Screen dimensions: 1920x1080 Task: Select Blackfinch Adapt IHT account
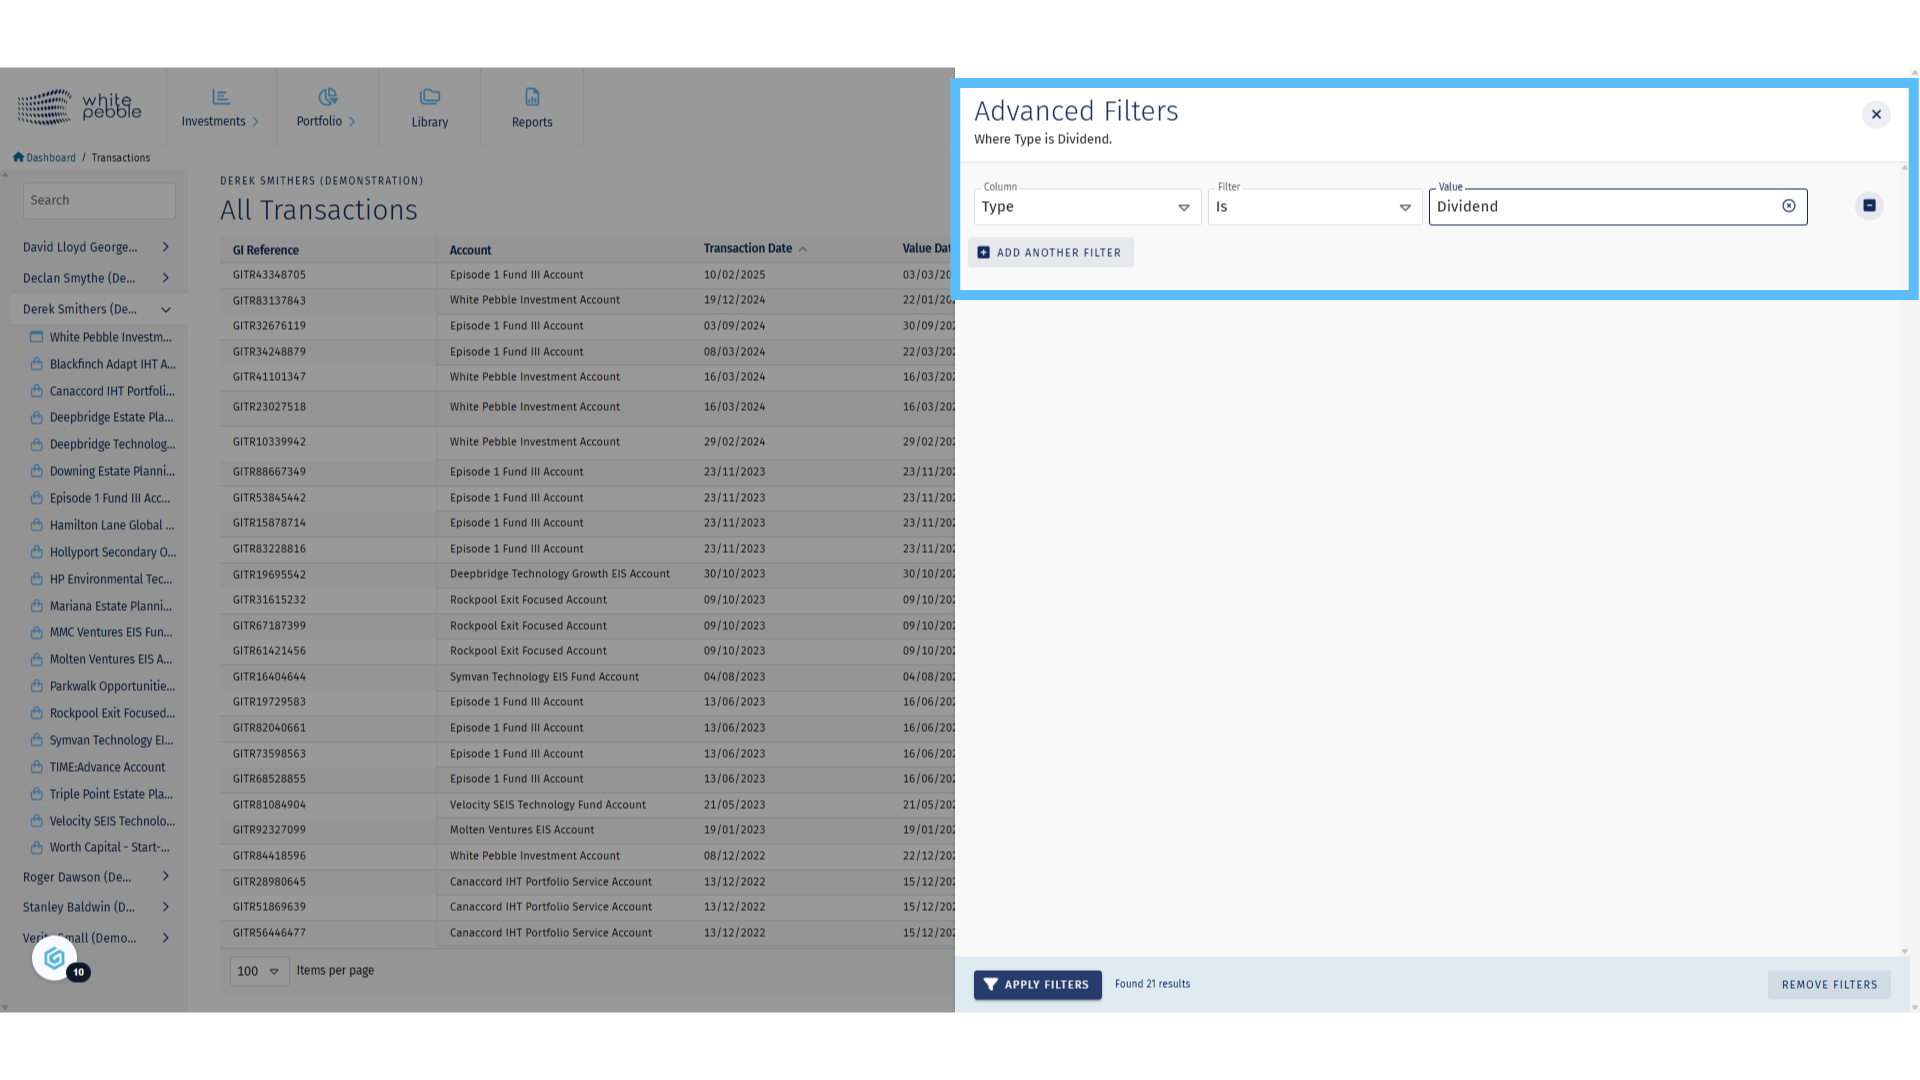pyautogui.click(x=112, y=364)
